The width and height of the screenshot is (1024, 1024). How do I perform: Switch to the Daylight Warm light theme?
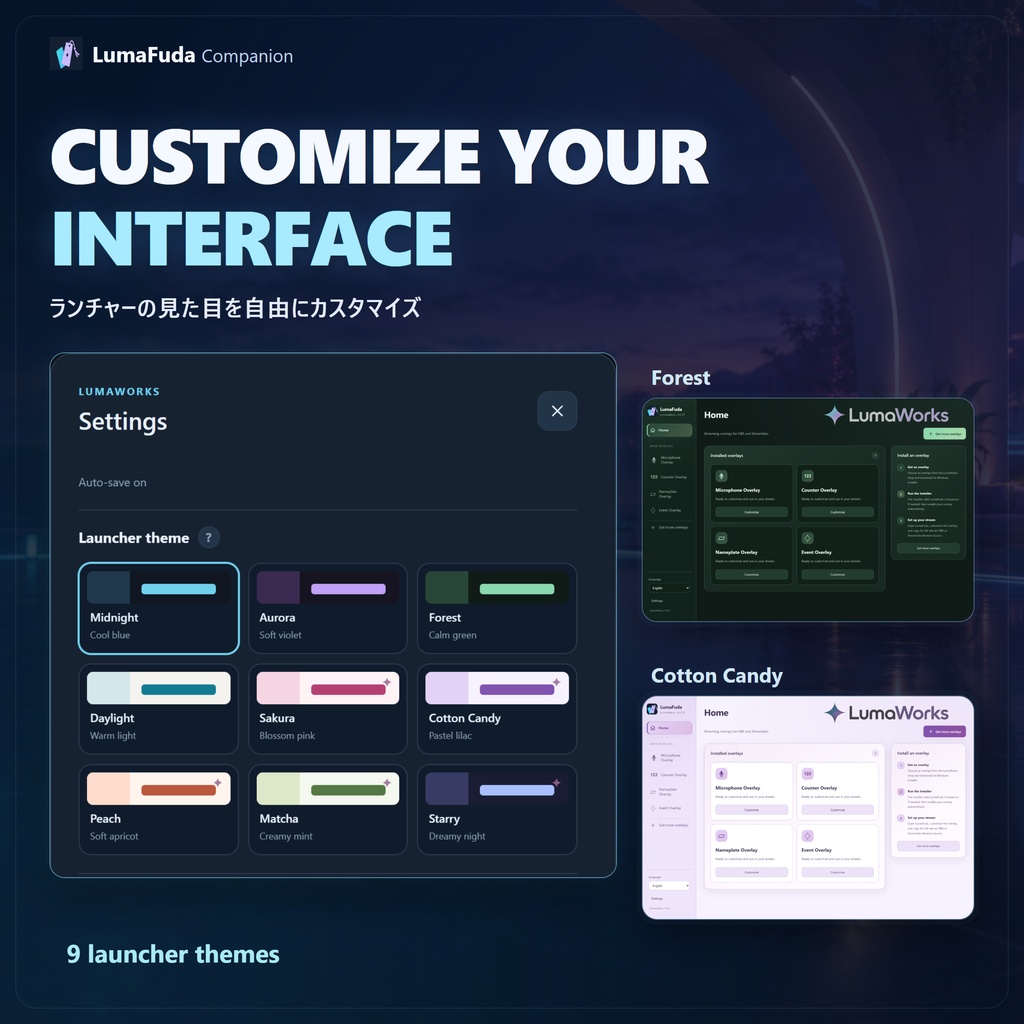159,709
